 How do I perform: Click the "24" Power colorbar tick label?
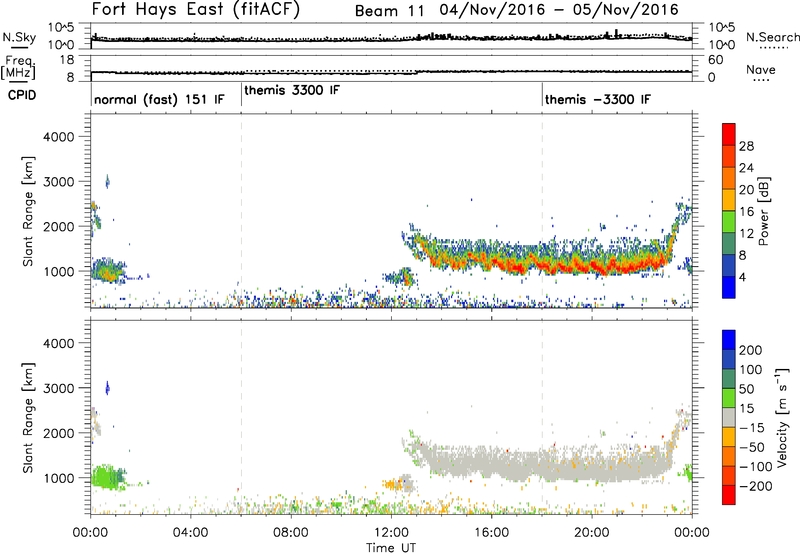tap(746, 168)
